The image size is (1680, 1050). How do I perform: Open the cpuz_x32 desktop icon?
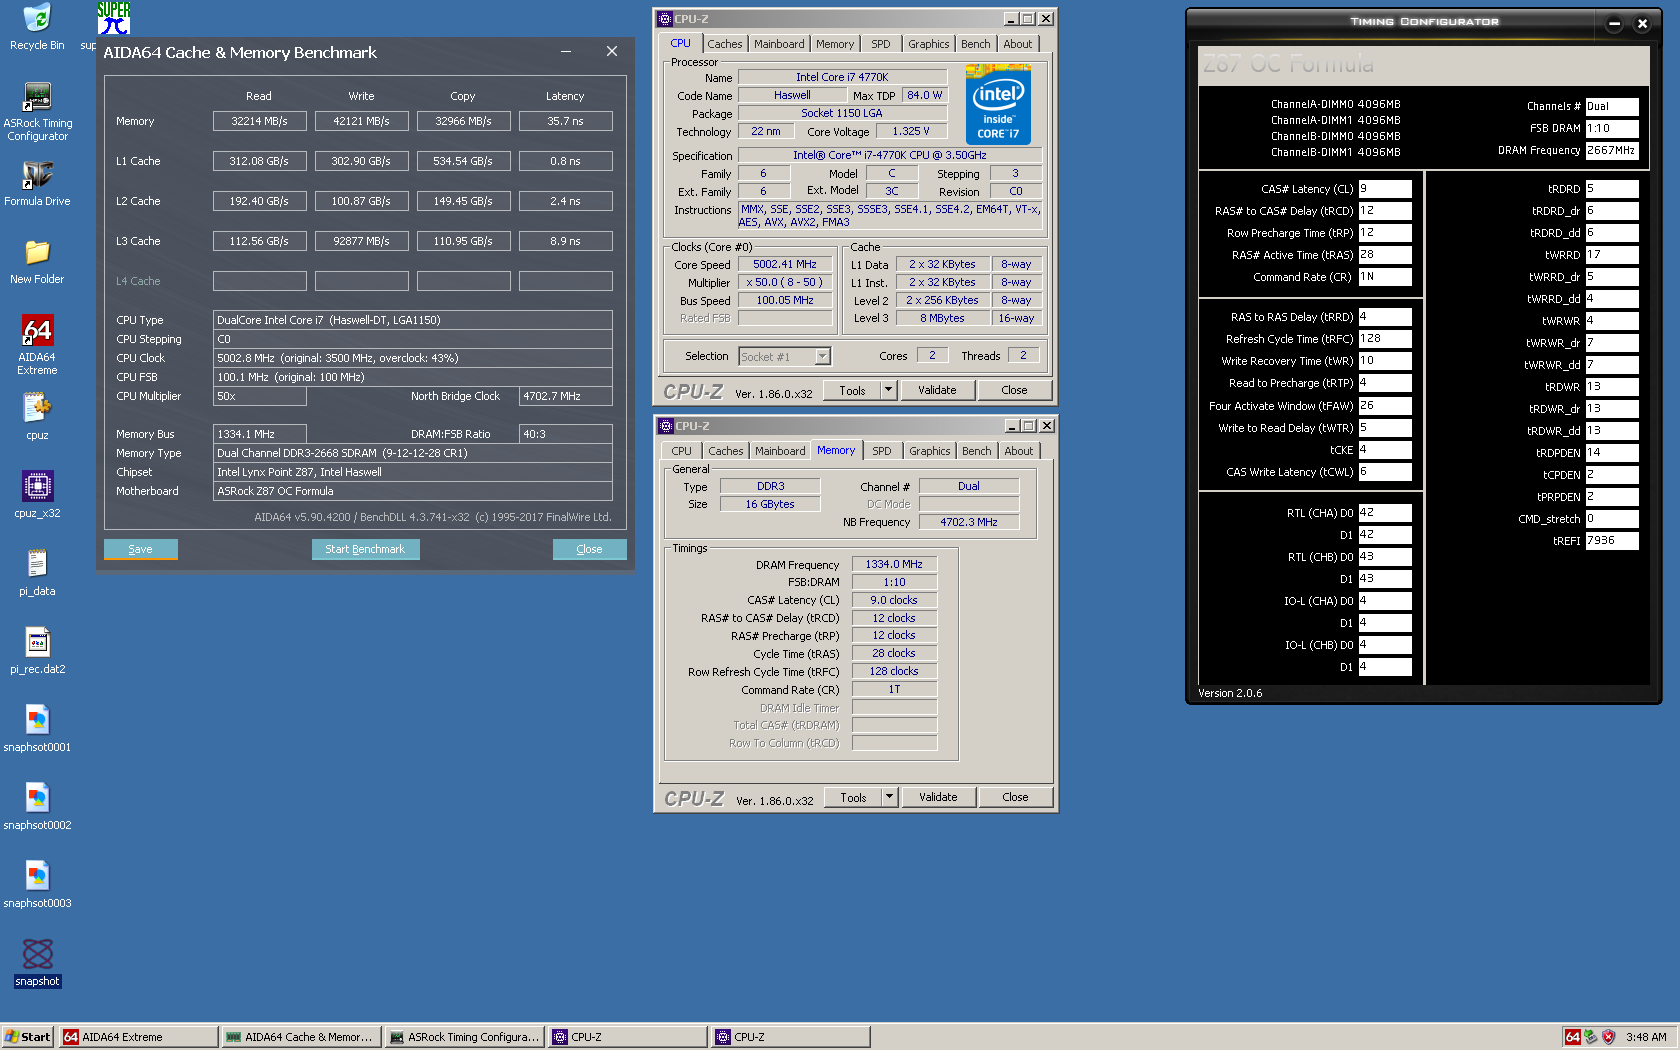(37, 495)
